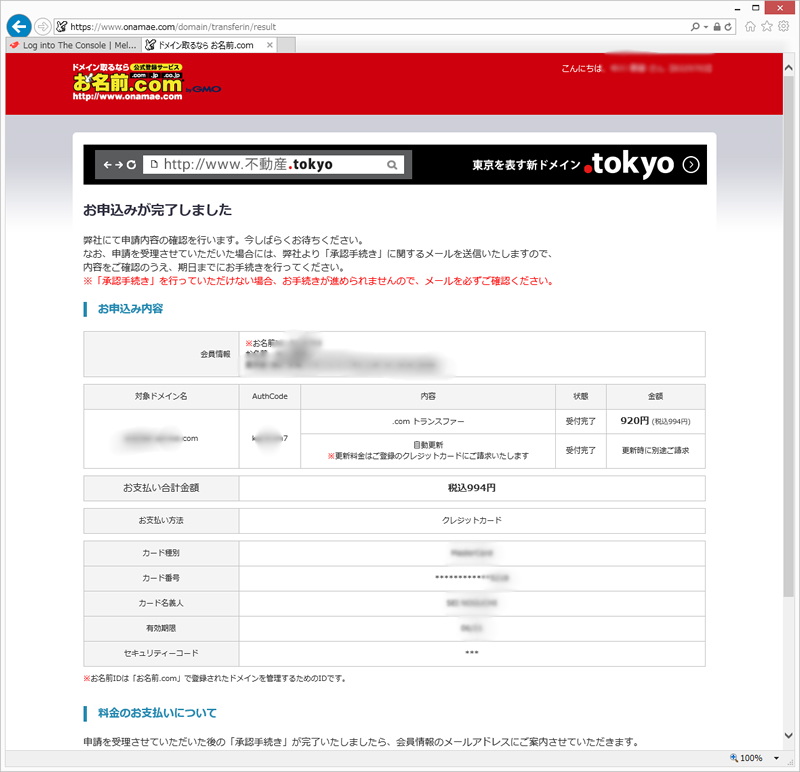Screen dimensions: 800x772
Task: Click the 状態 column header
Action: coord(581,396)
